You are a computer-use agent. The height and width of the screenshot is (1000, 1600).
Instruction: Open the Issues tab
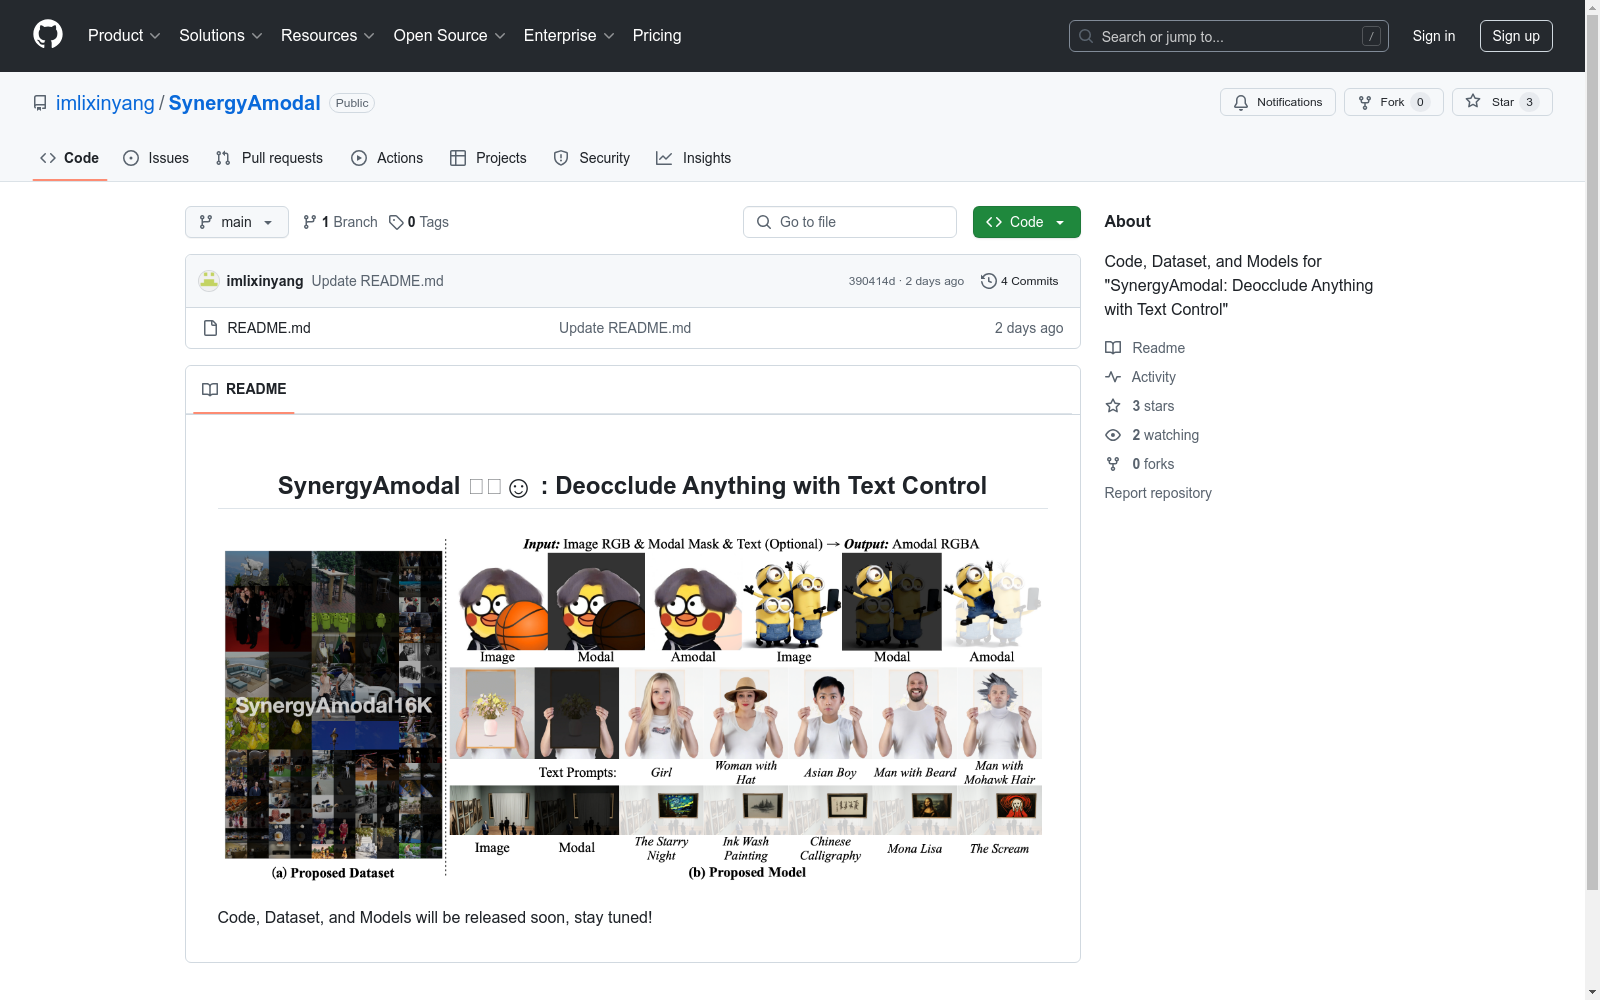click(156, 158)
